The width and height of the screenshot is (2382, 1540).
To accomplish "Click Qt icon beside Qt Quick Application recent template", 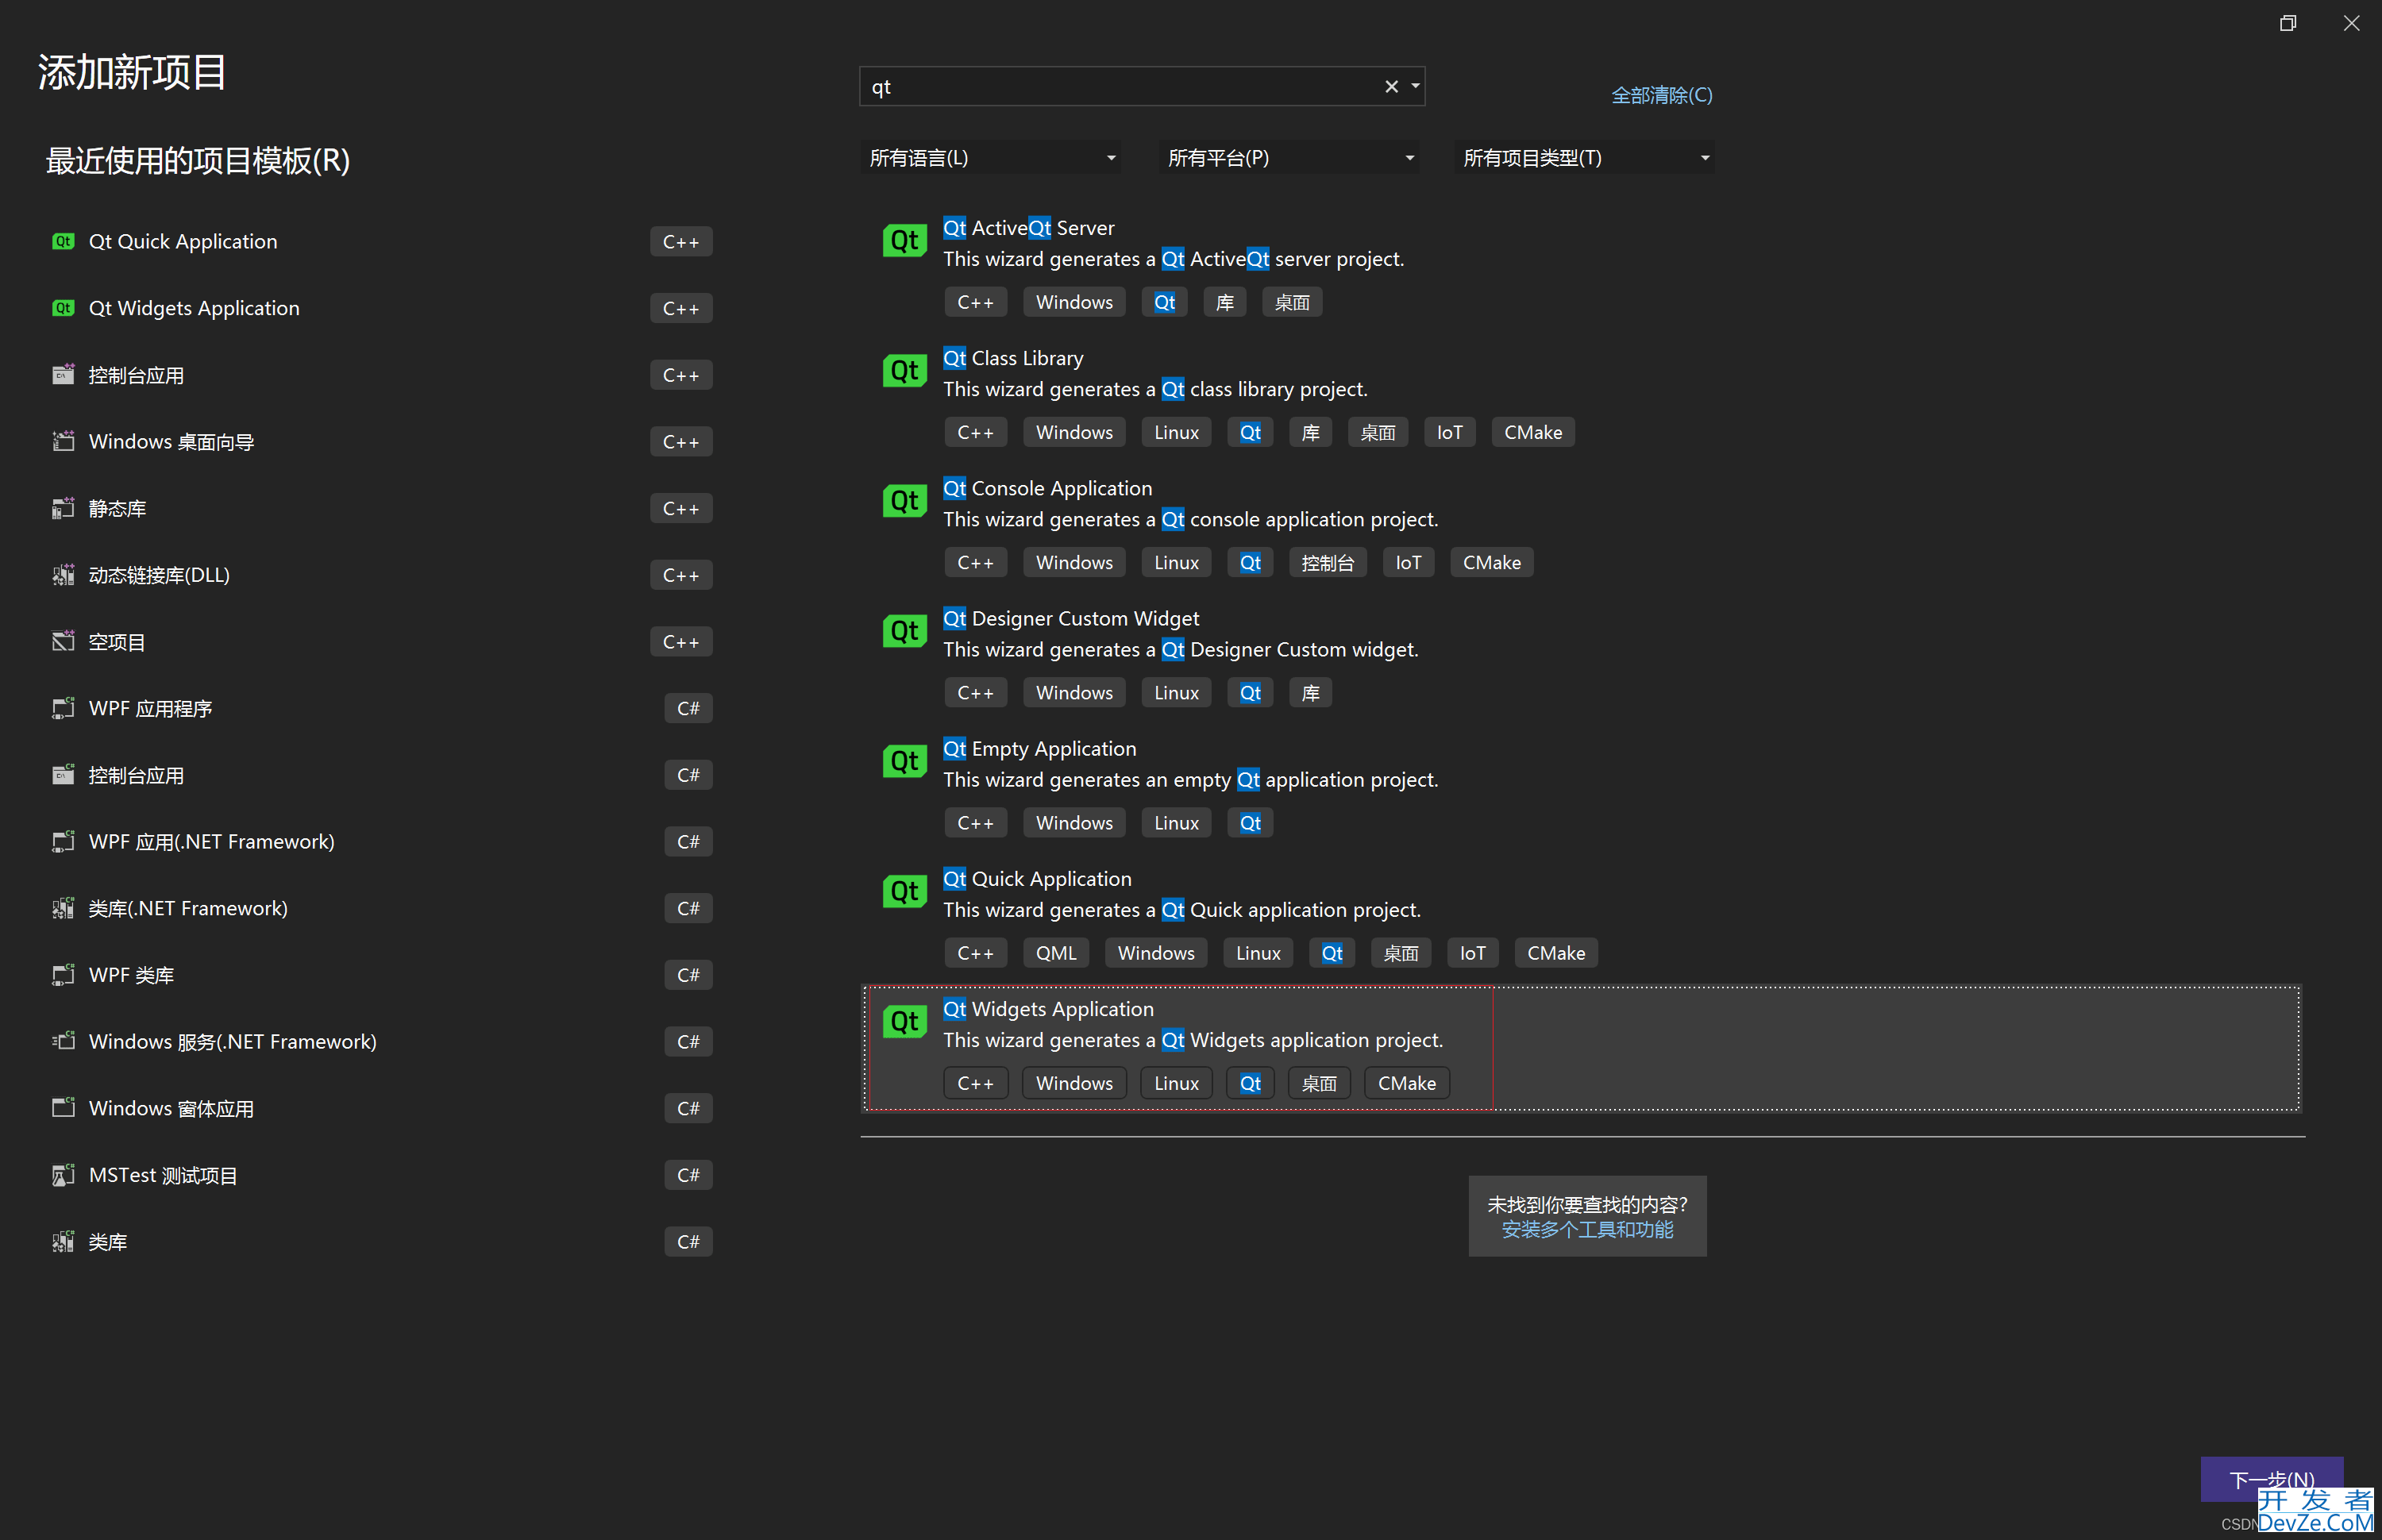I will 63,241.
